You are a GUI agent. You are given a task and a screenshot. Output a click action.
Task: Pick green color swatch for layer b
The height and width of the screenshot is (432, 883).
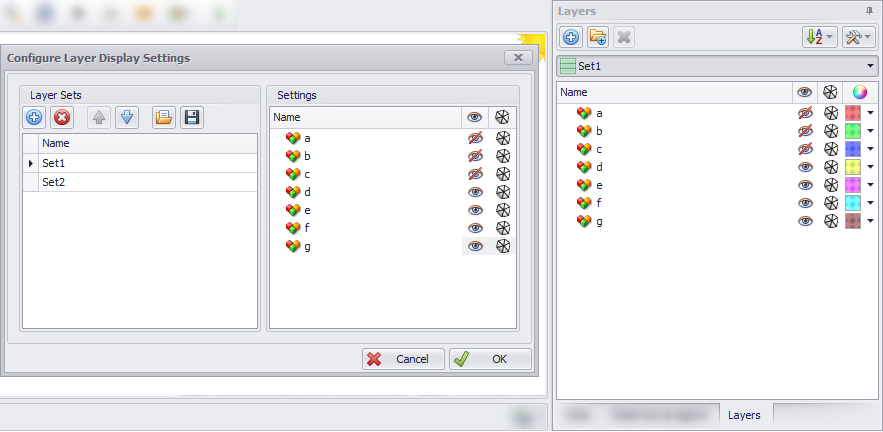[853, 131]
